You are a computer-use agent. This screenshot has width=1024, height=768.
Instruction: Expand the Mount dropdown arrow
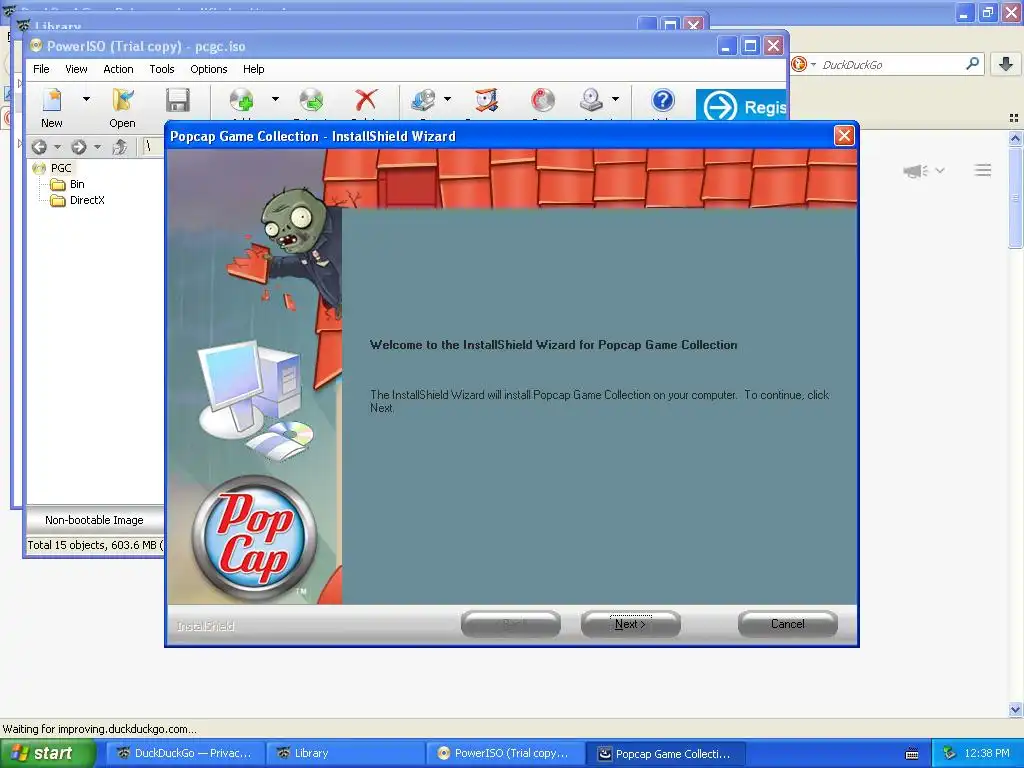pyautogui.click(x=615, y=99)
